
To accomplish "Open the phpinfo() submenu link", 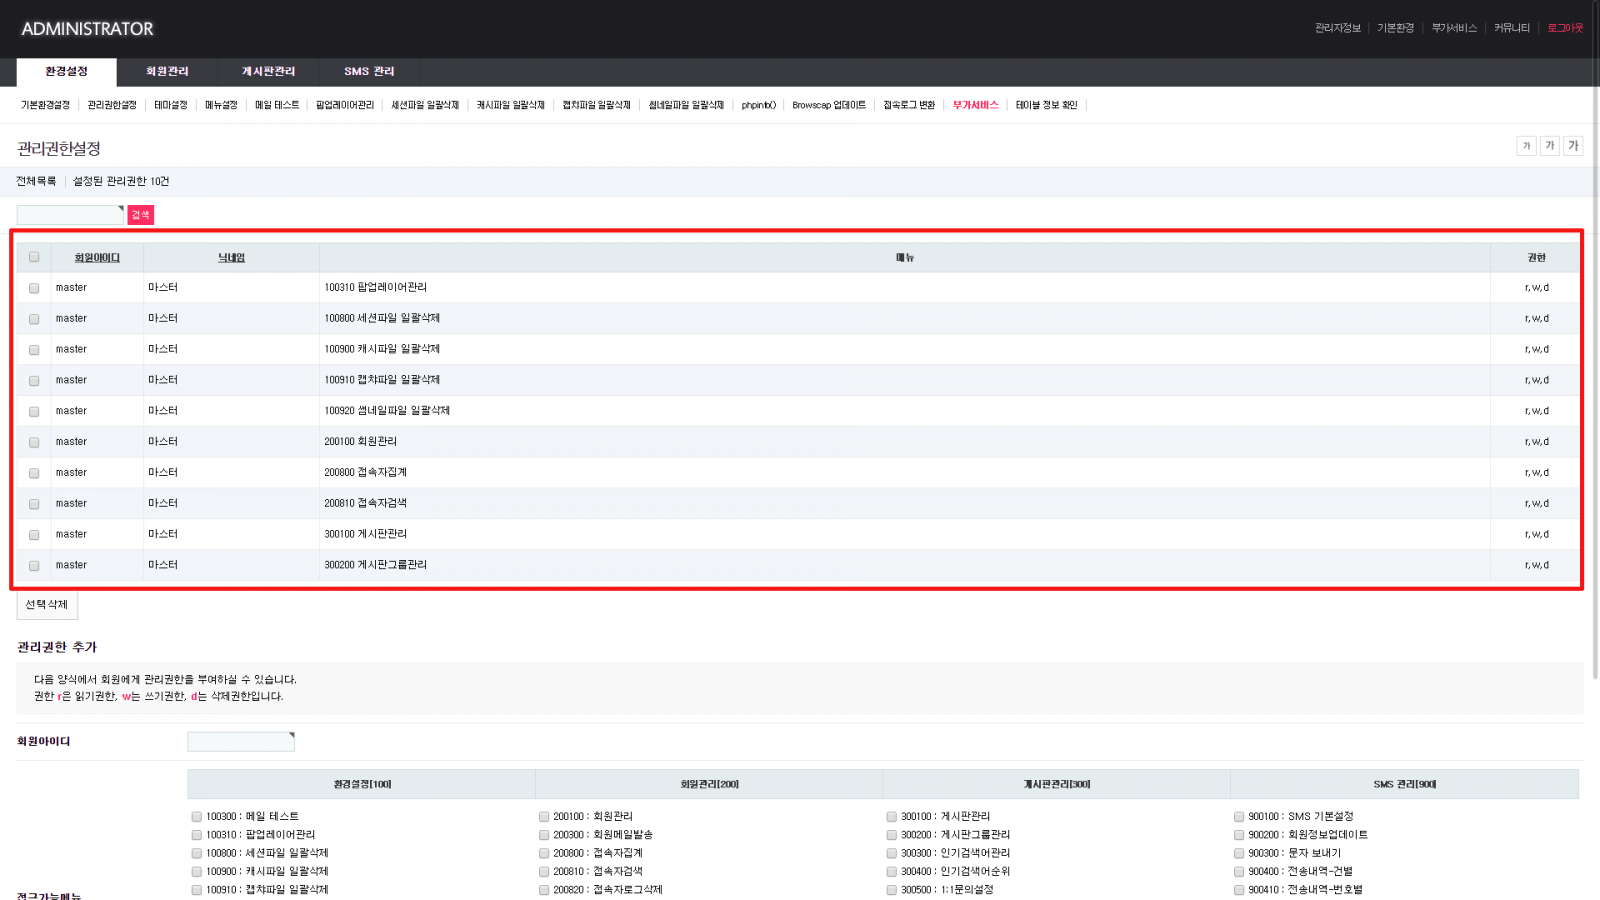I will tap(758, 105).
